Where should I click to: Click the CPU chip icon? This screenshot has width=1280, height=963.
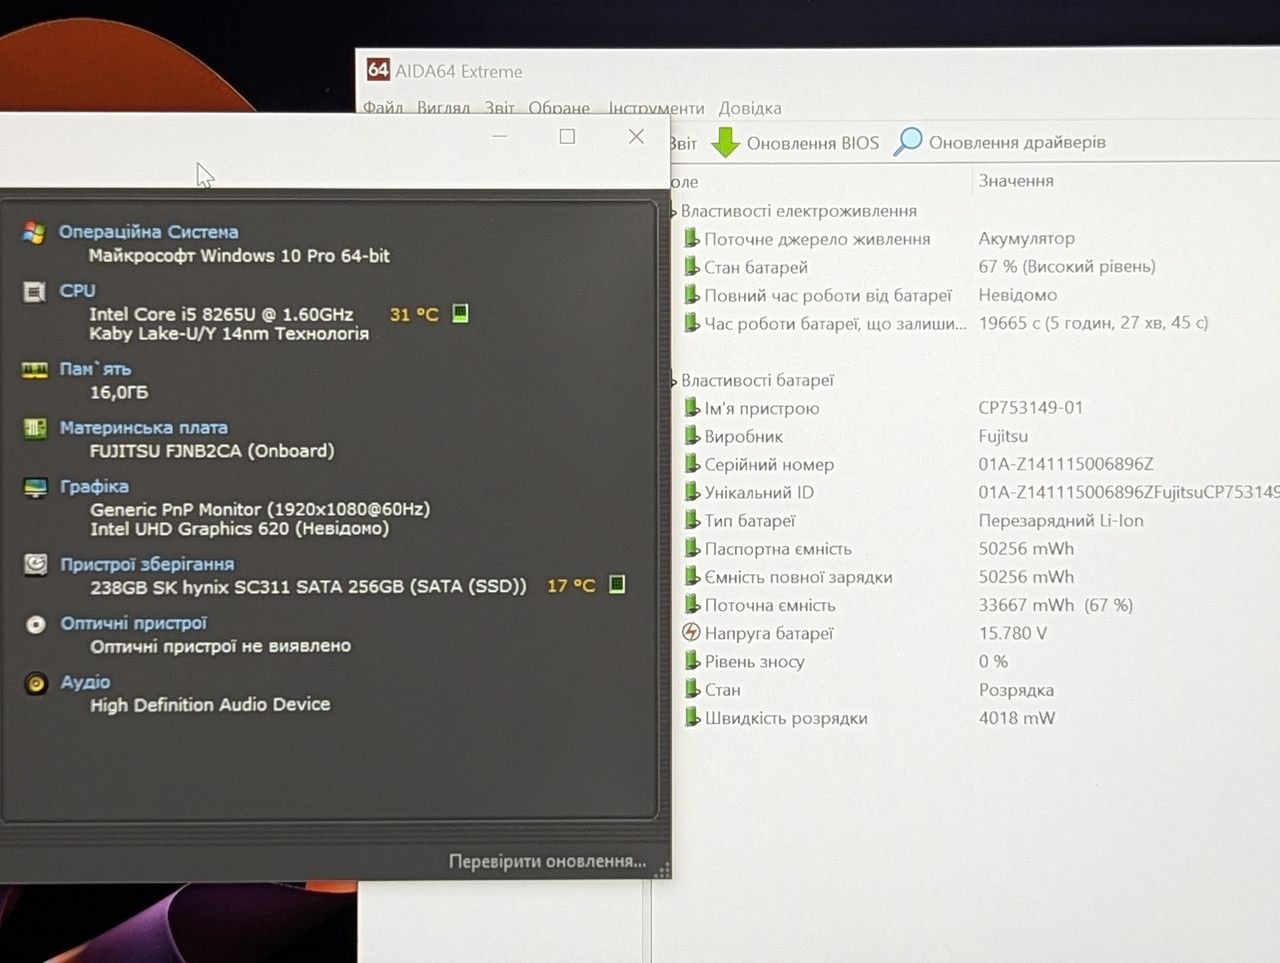click(x=34, y=291)
